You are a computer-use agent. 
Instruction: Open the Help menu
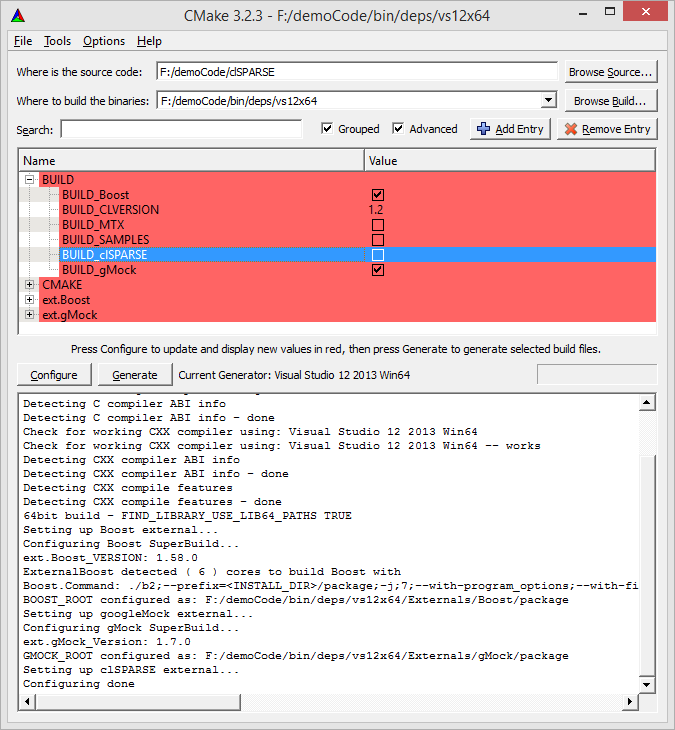149,41
